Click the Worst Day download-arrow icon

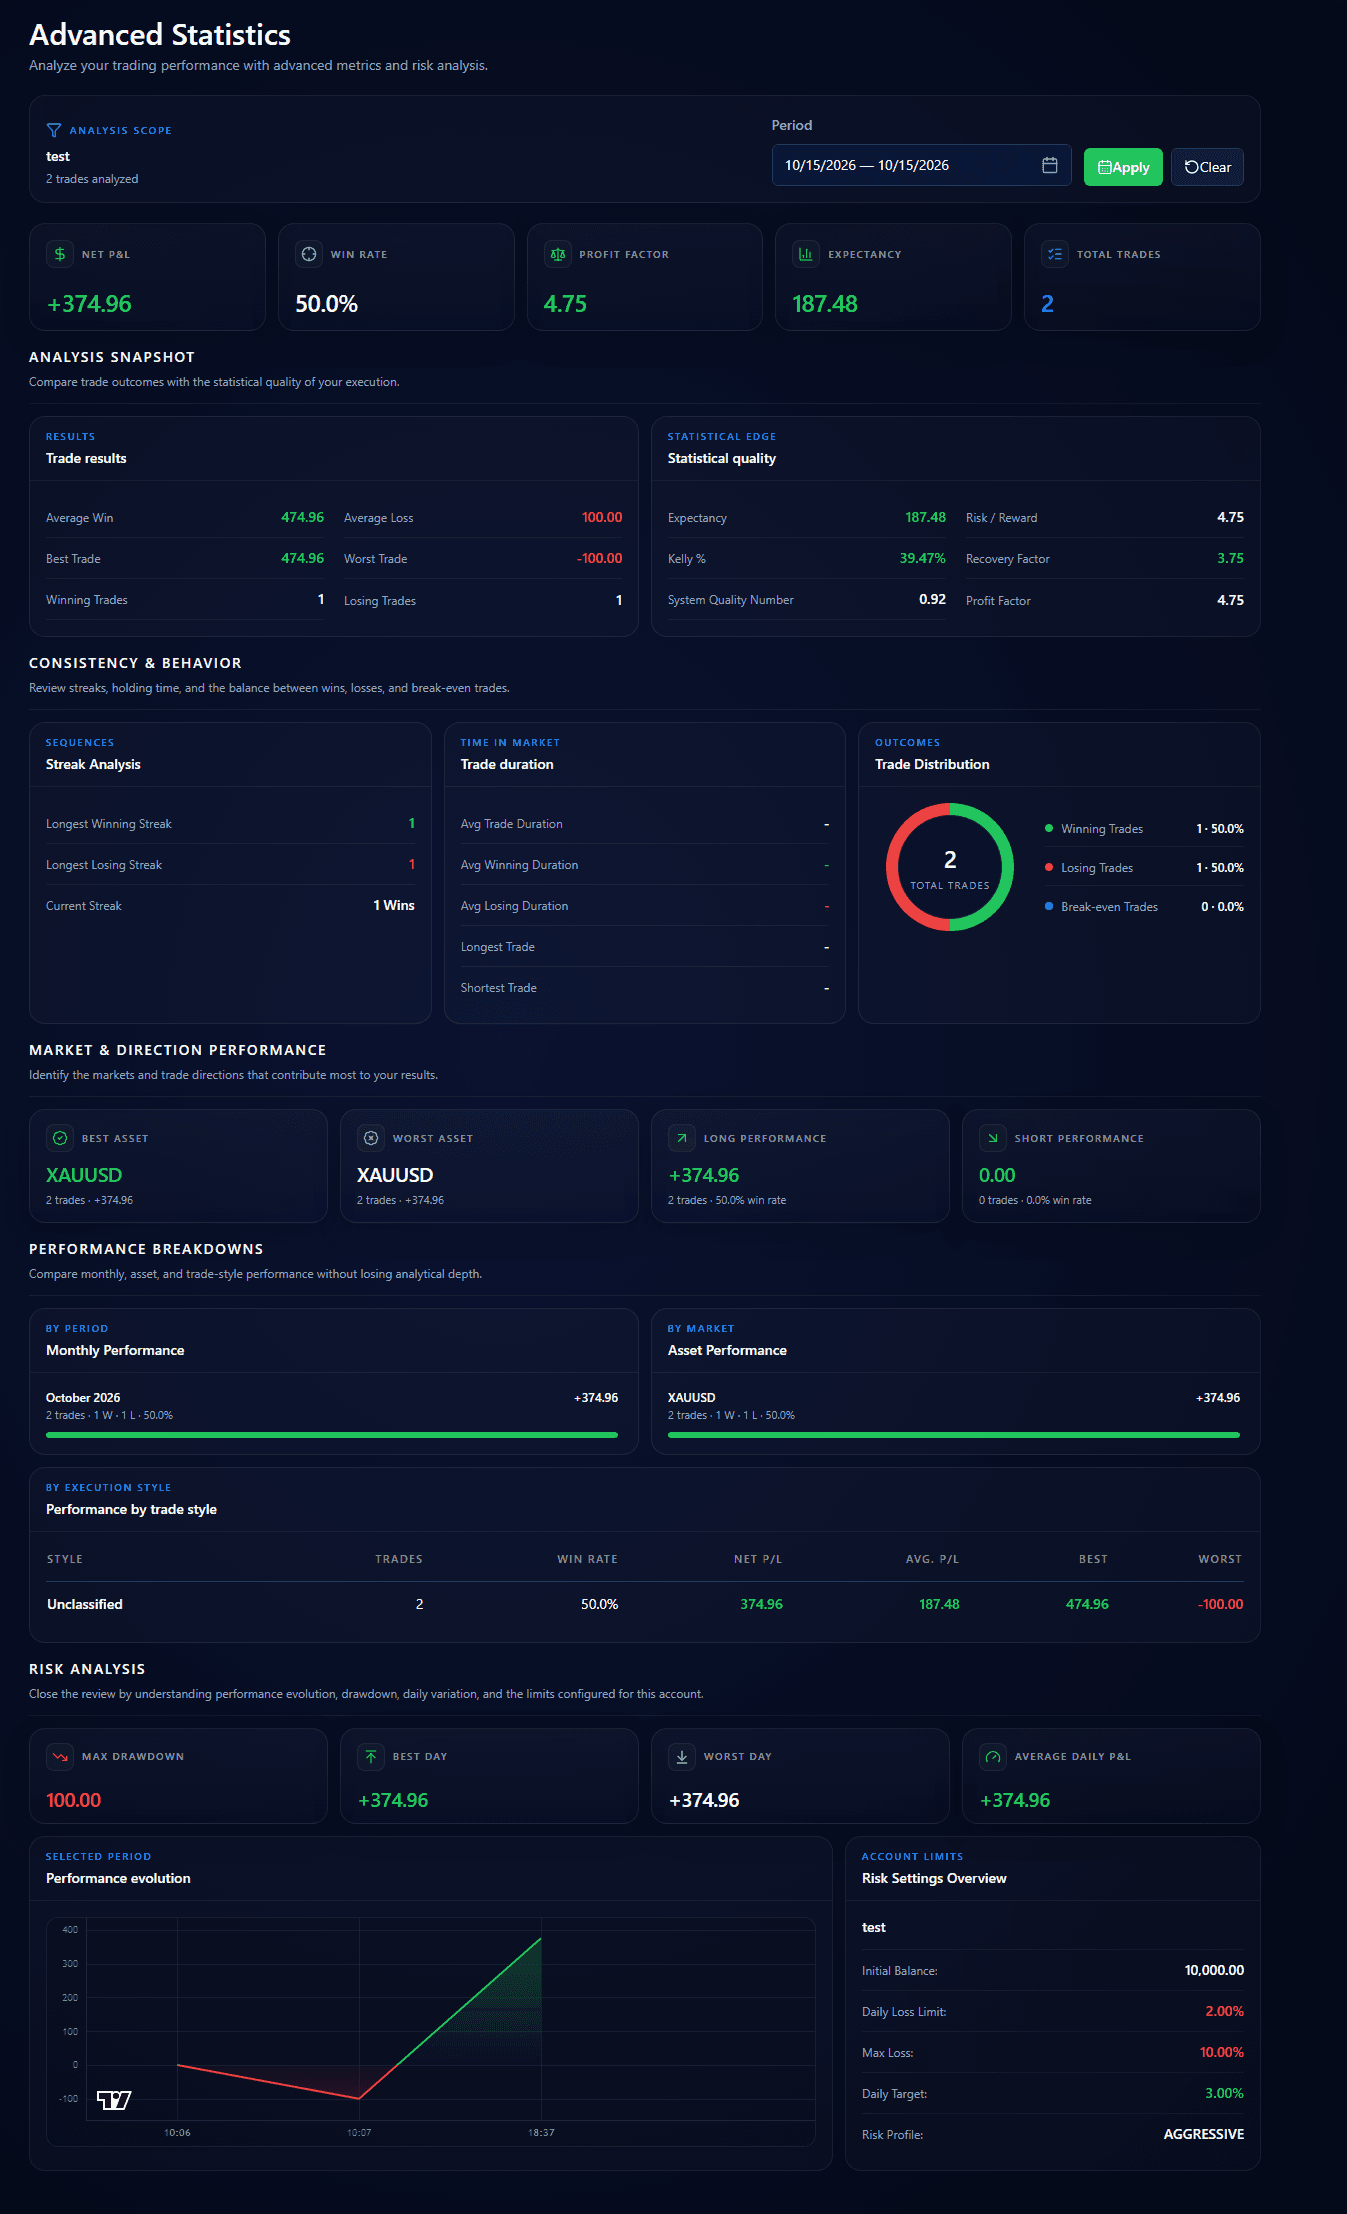pos(682,1756)
